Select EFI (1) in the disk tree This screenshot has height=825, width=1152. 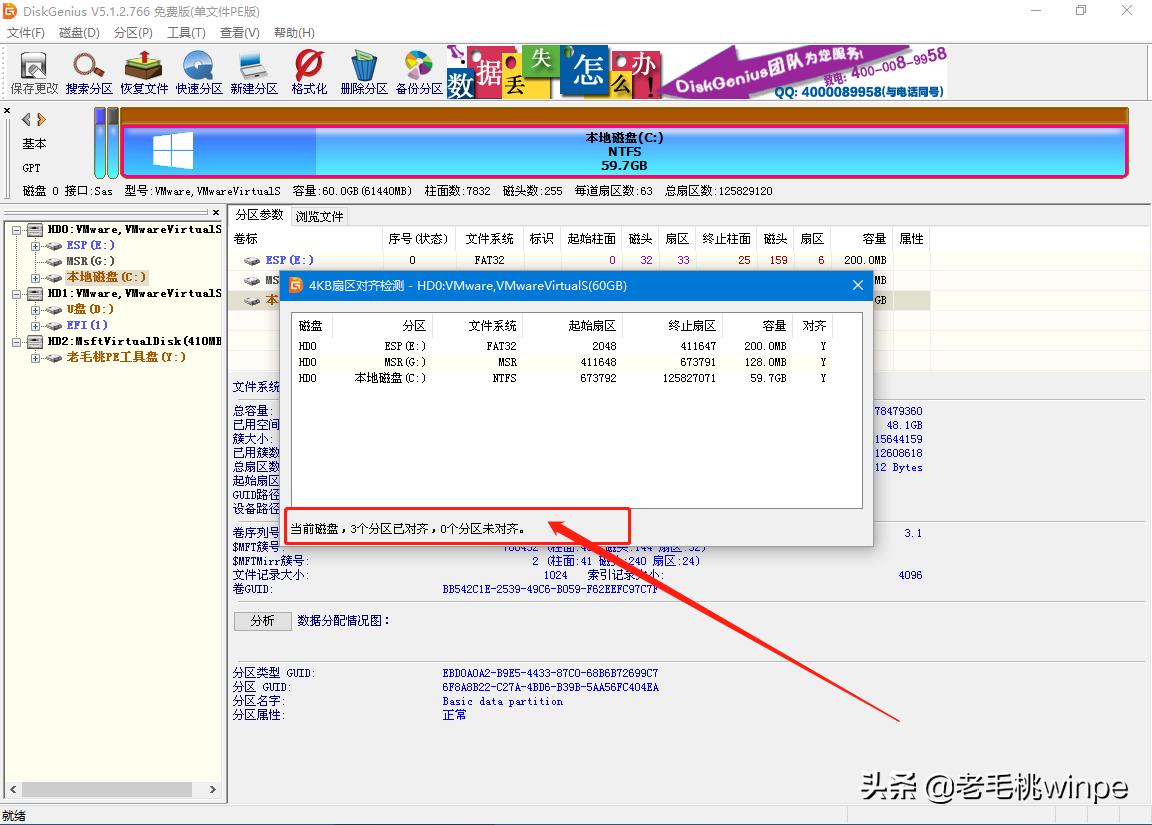coord(87,325)
